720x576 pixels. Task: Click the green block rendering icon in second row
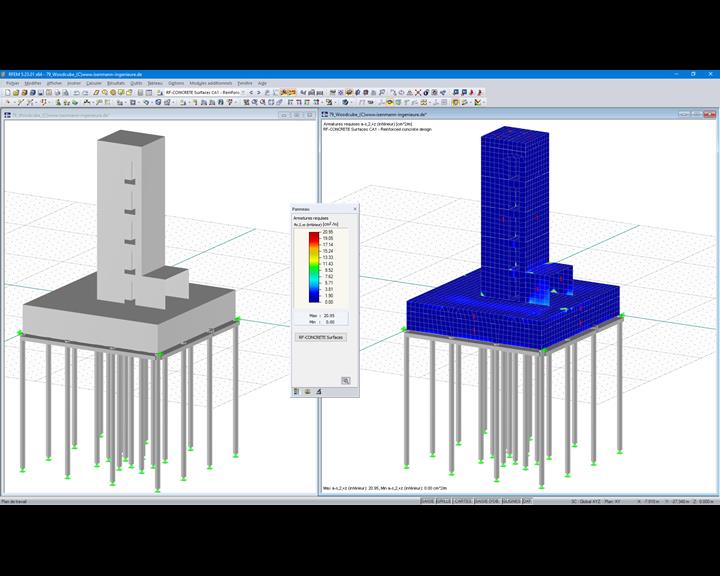75,102
